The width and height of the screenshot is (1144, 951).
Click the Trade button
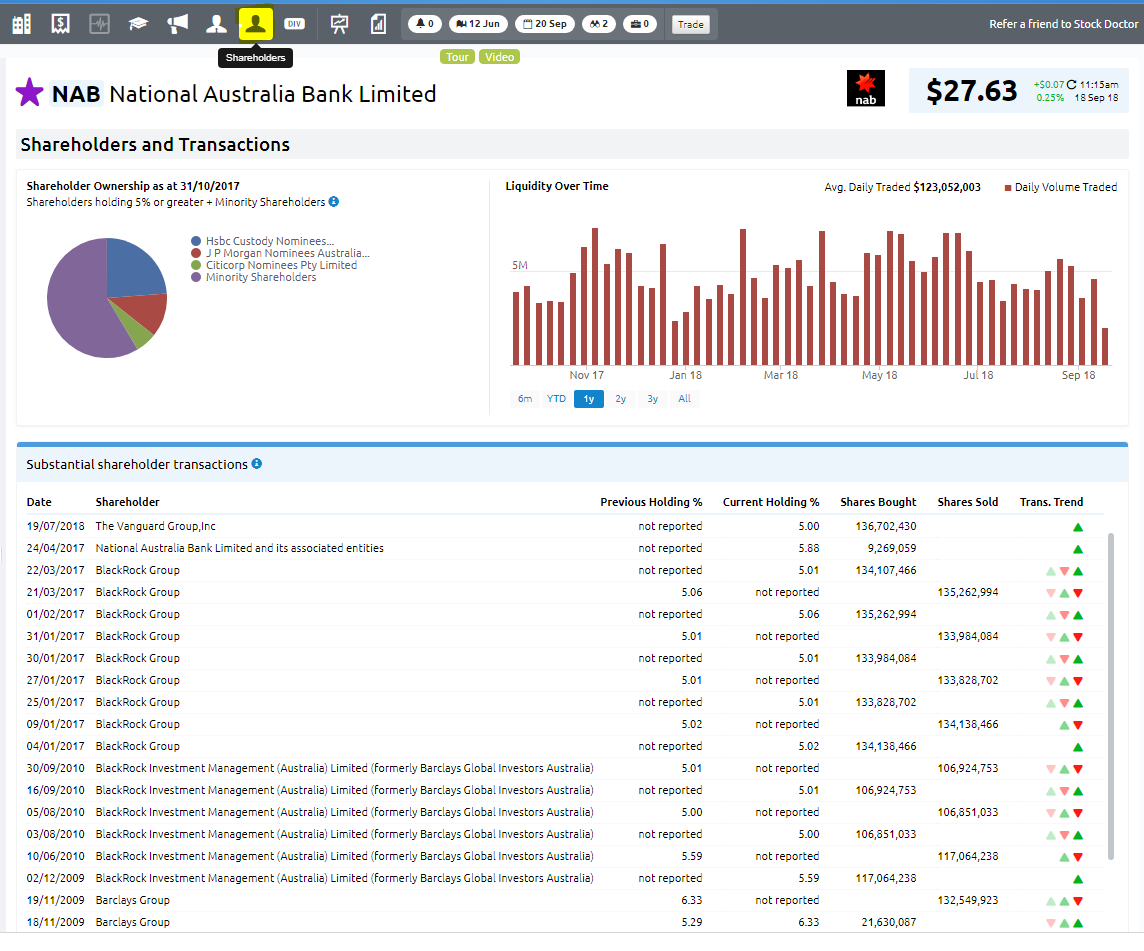coord(690,25)
